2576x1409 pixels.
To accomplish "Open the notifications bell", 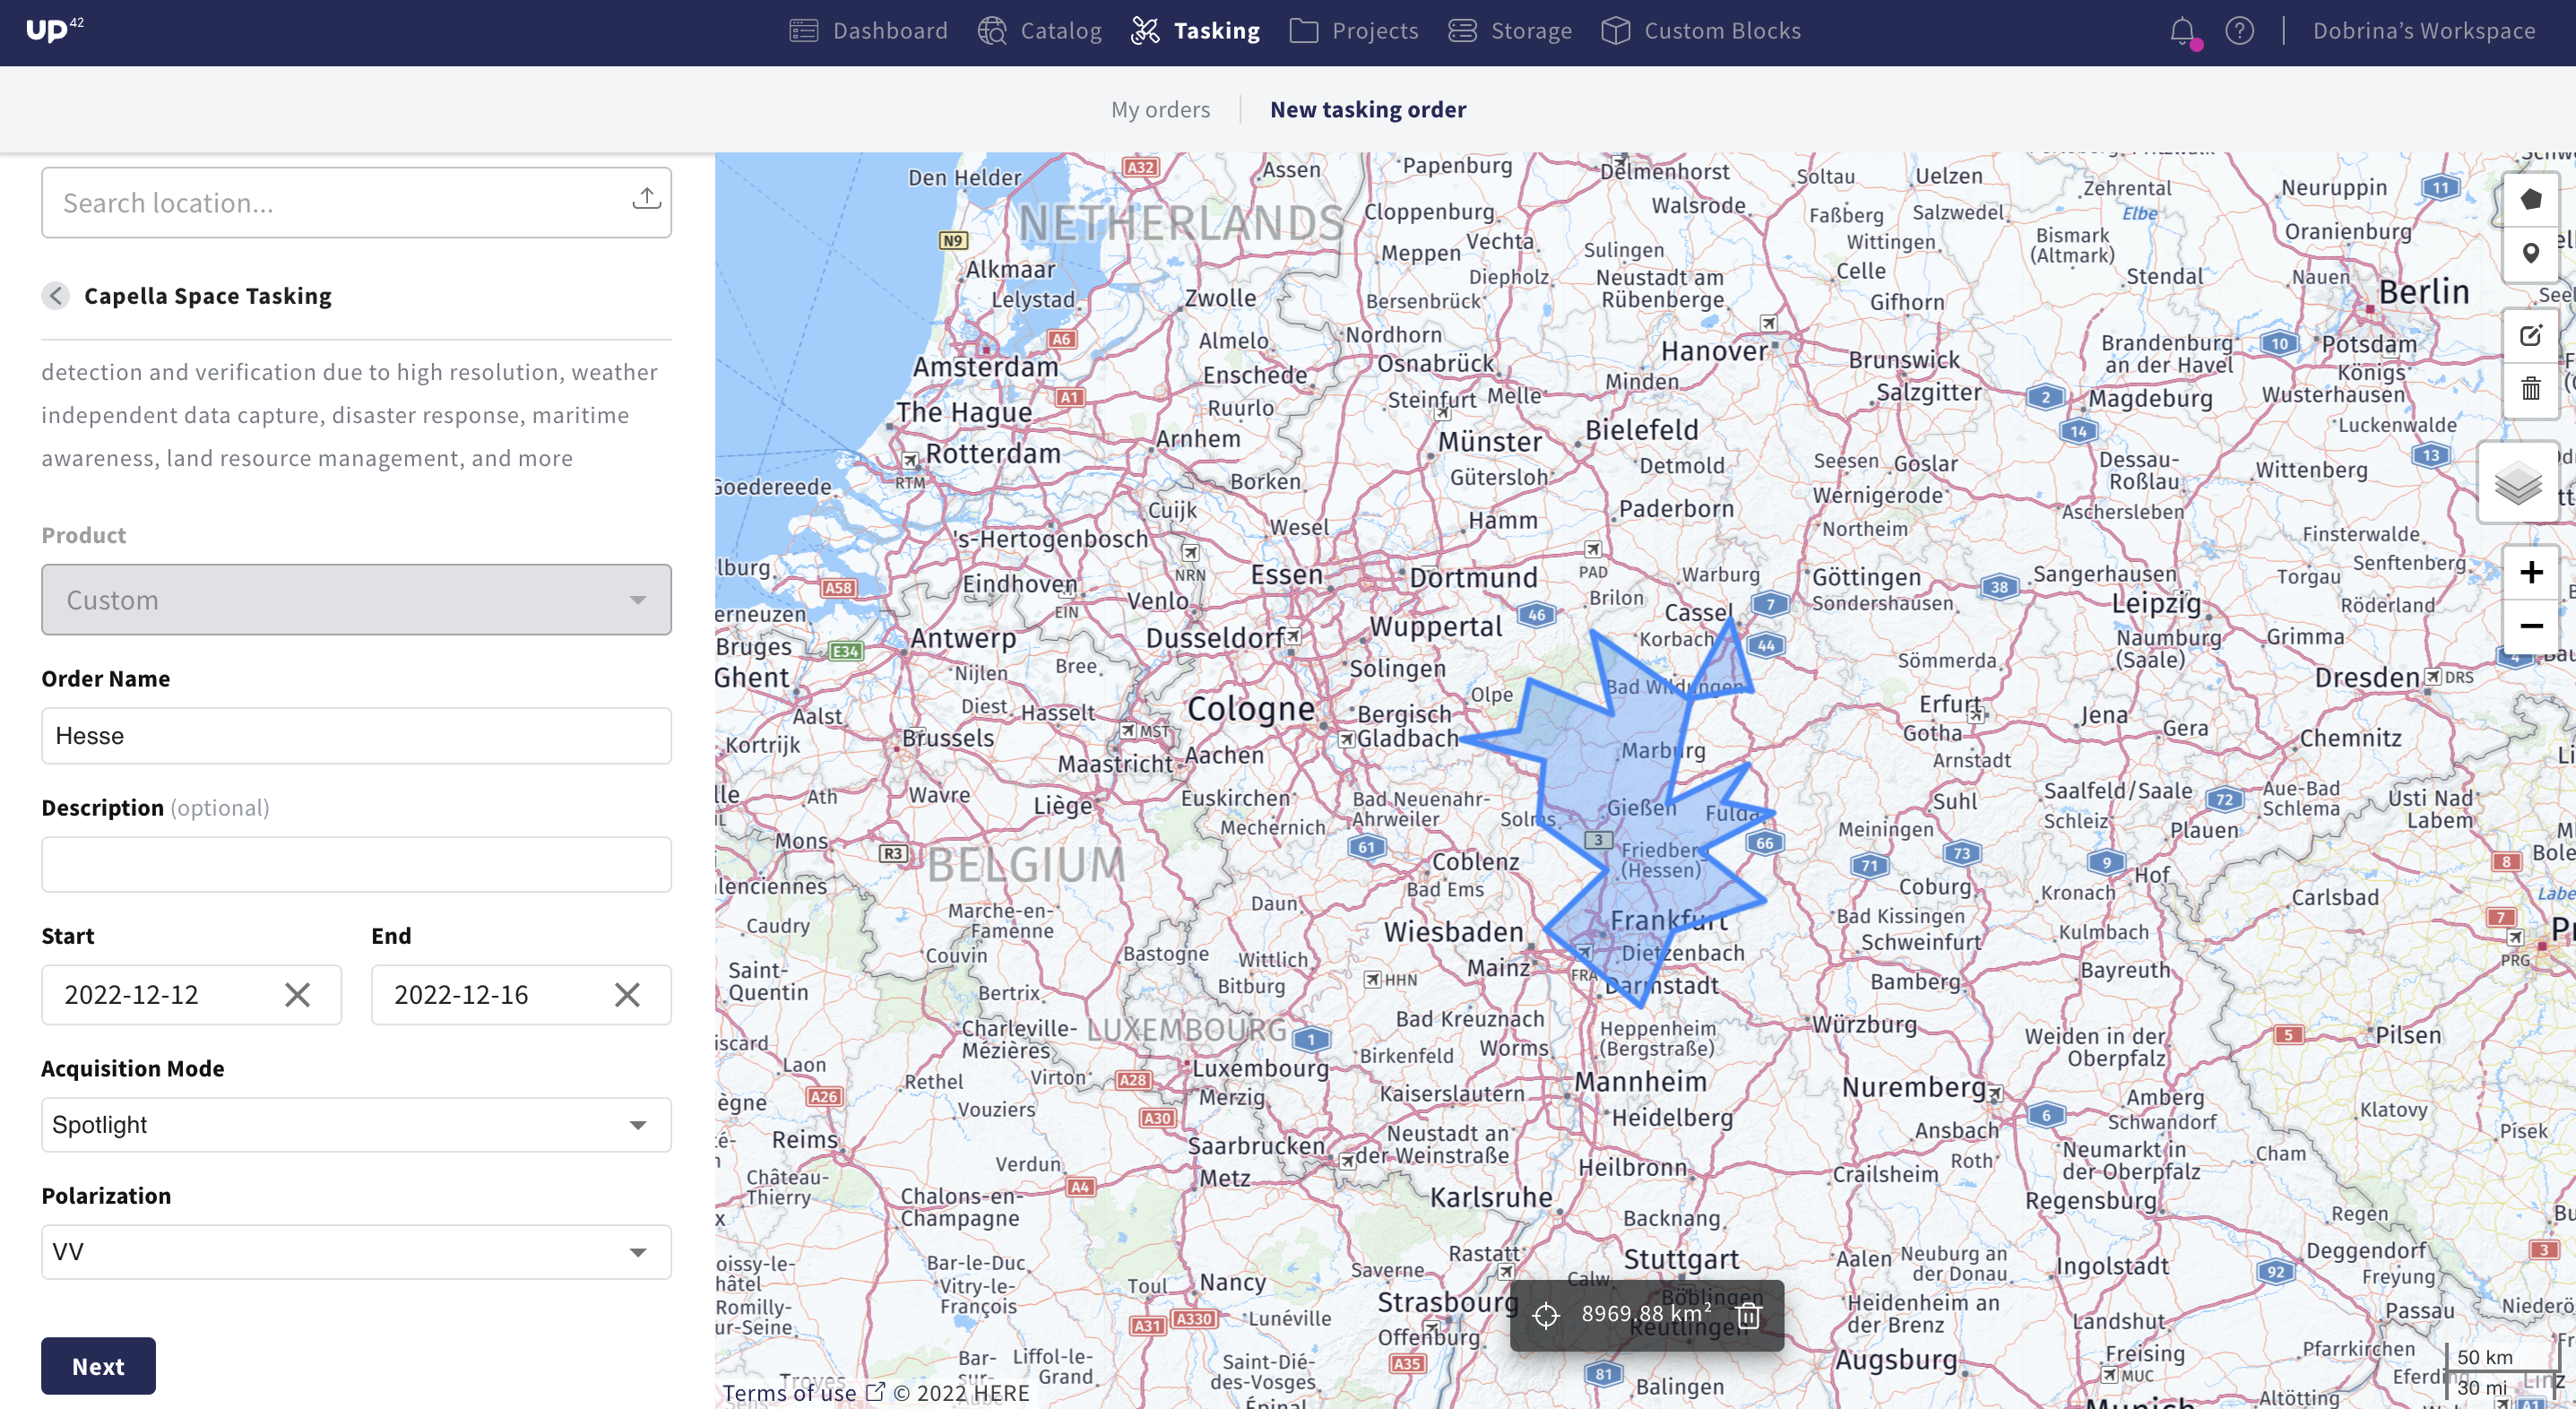I will [x=2182, y=31].
